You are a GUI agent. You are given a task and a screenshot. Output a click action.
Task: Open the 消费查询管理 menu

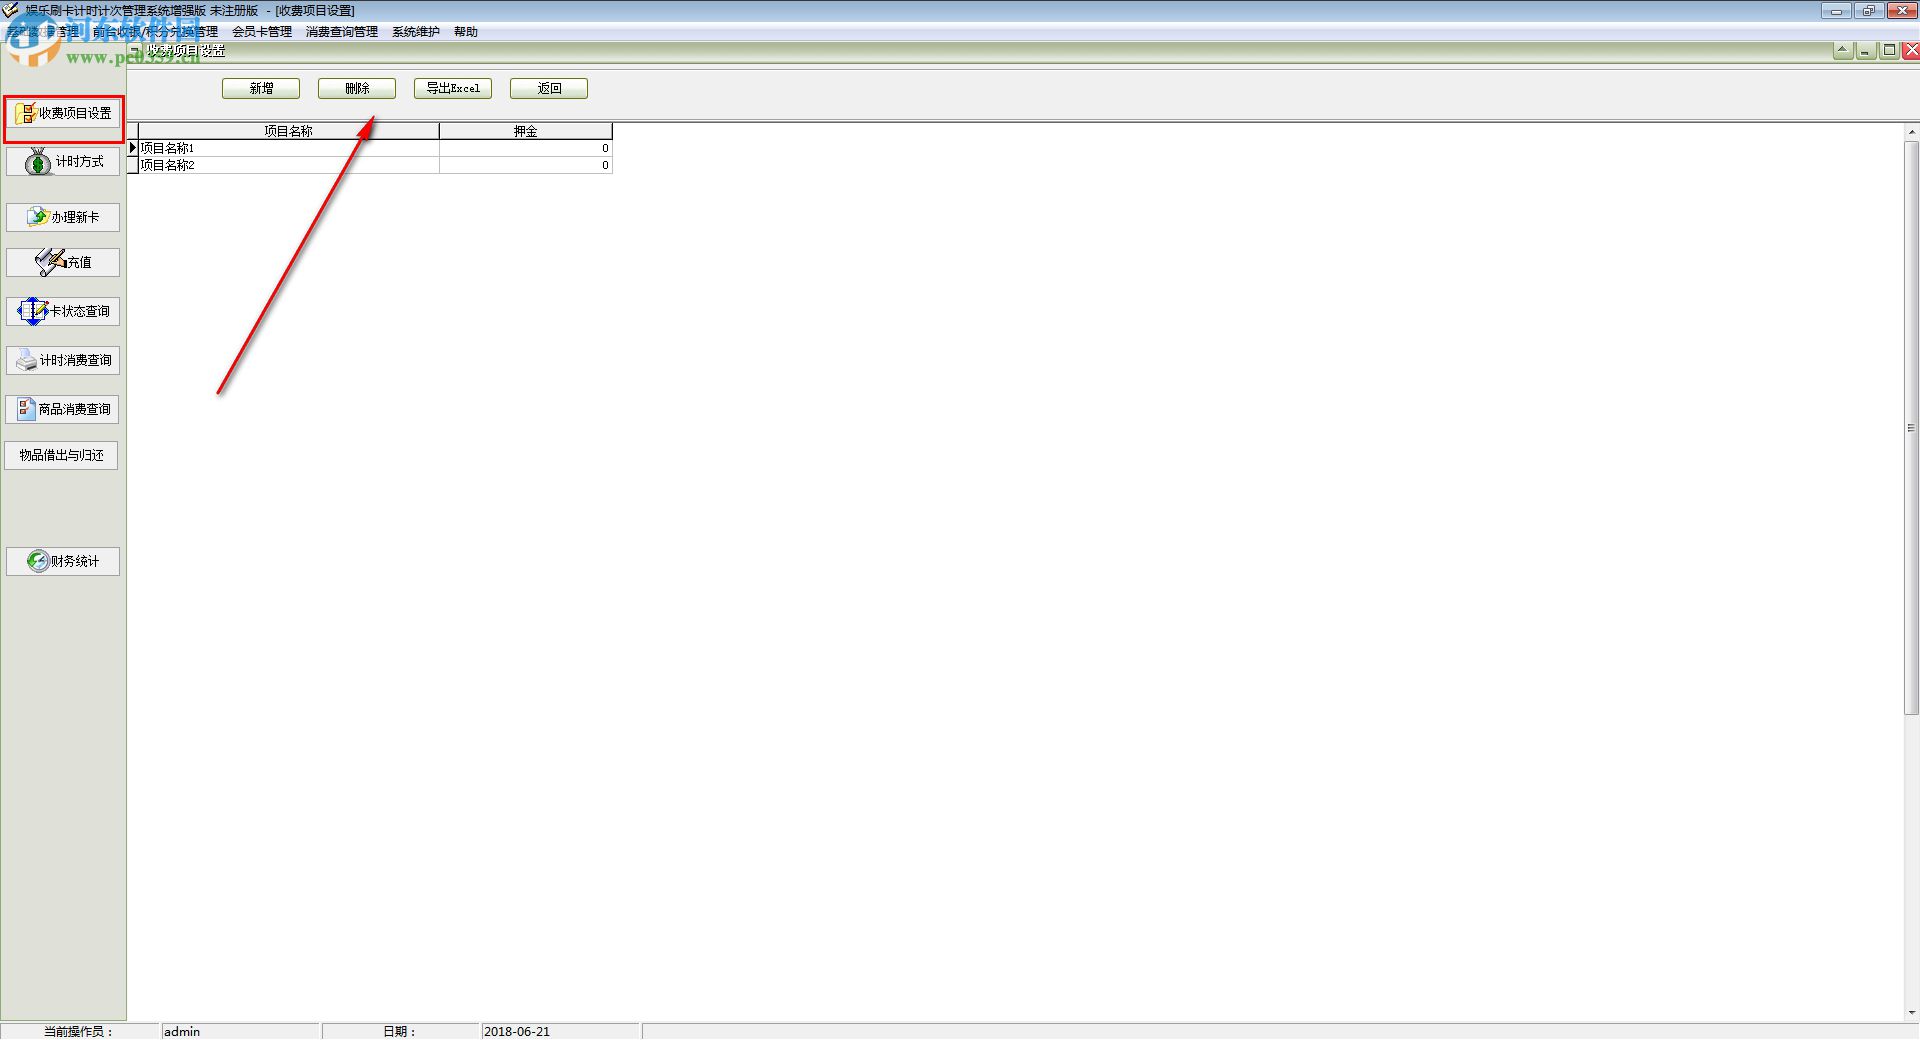342,32
